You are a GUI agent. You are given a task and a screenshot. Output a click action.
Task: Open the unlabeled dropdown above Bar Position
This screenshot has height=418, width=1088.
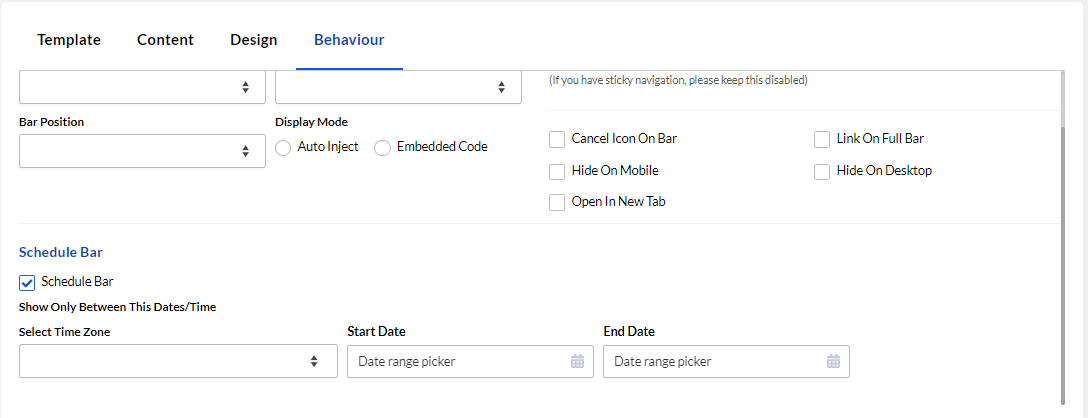[x=142, y=87]
